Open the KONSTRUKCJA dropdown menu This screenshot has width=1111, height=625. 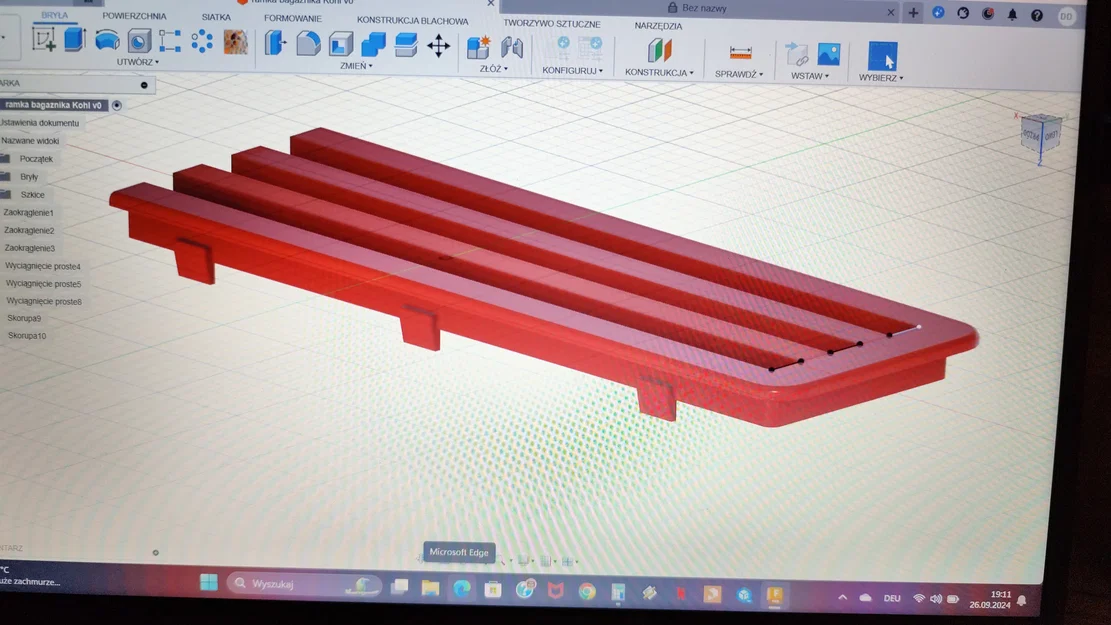point(659,72)
